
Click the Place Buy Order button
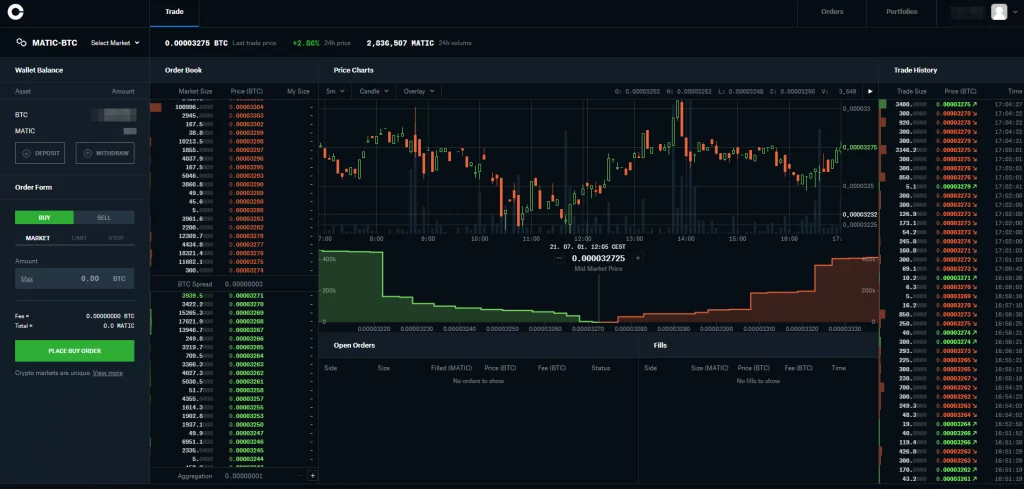(74, 351)
